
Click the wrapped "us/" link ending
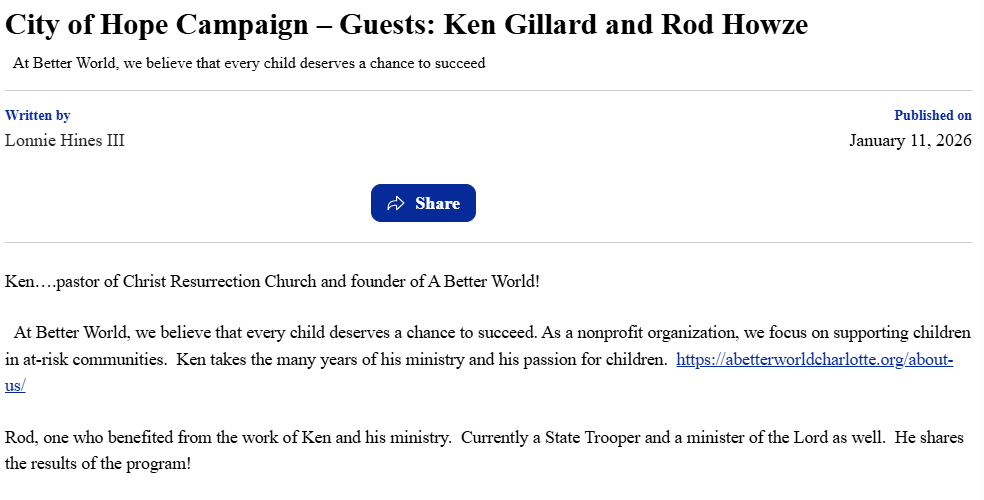(x=15, y=385)
